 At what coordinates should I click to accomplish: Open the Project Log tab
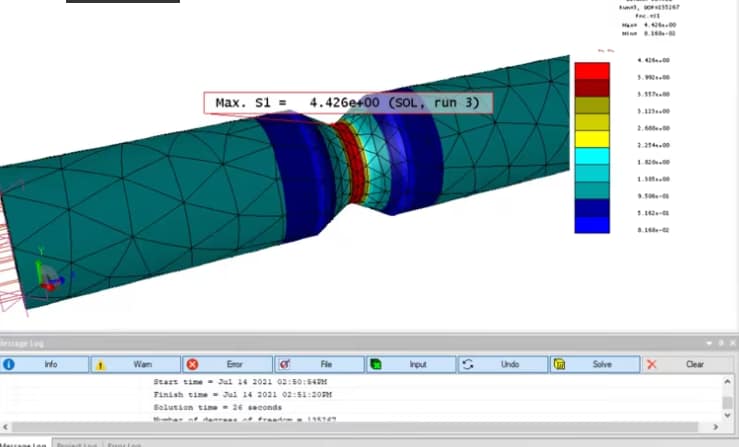point(77,444)
